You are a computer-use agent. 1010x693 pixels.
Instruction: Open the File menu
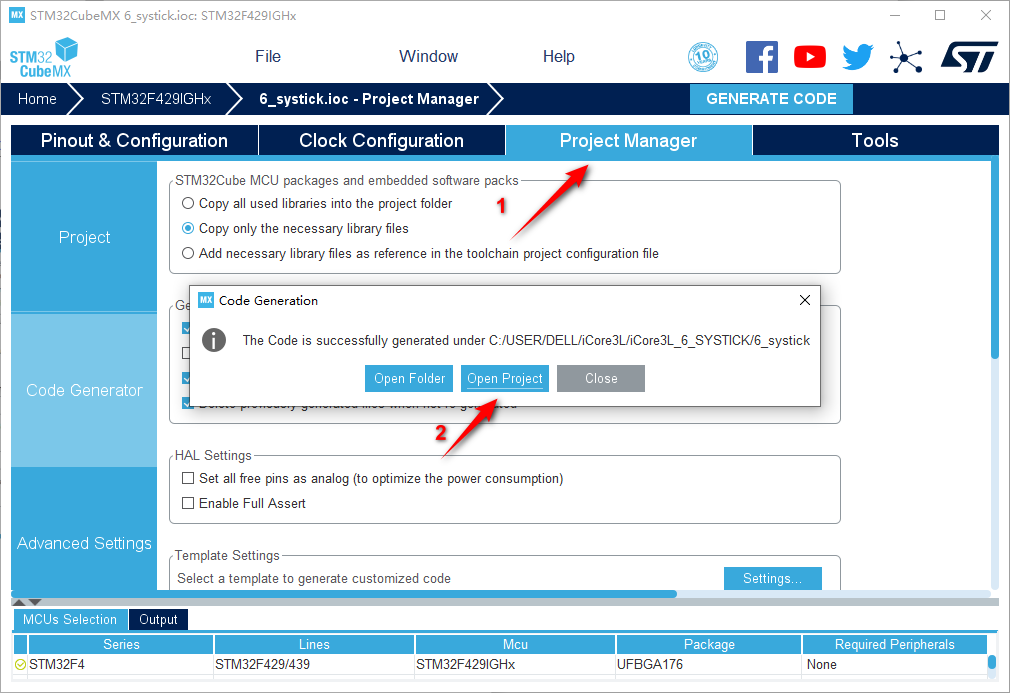point(268,56)
